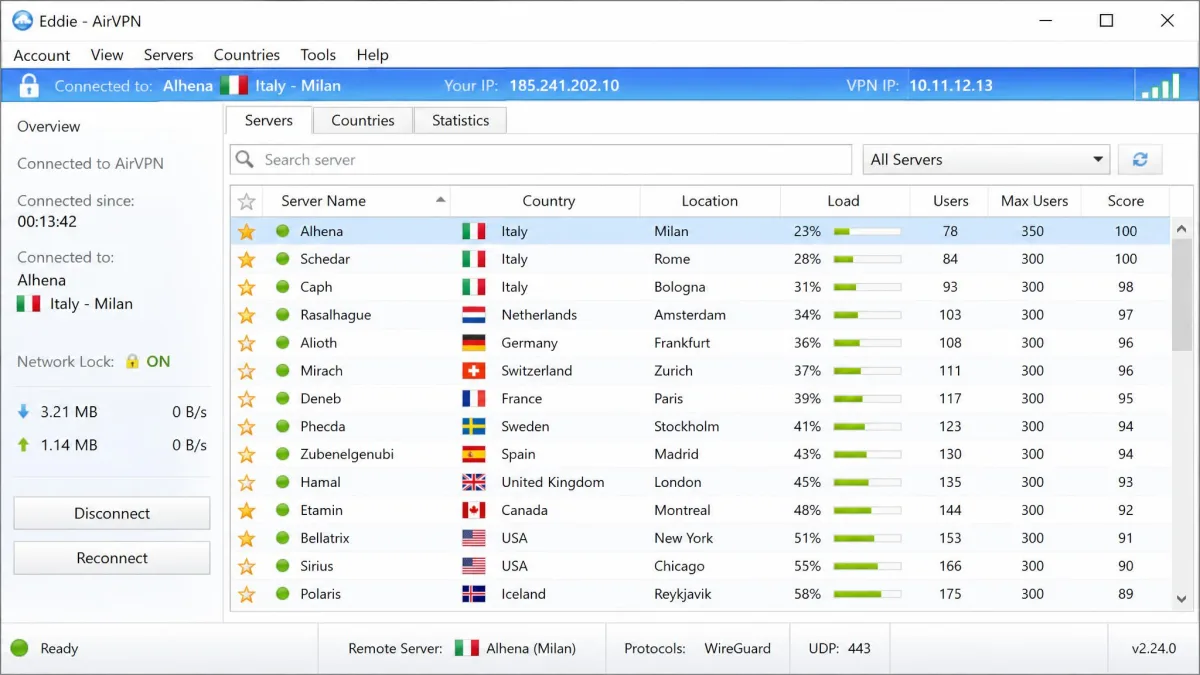Click the Reconnect button

112,558
